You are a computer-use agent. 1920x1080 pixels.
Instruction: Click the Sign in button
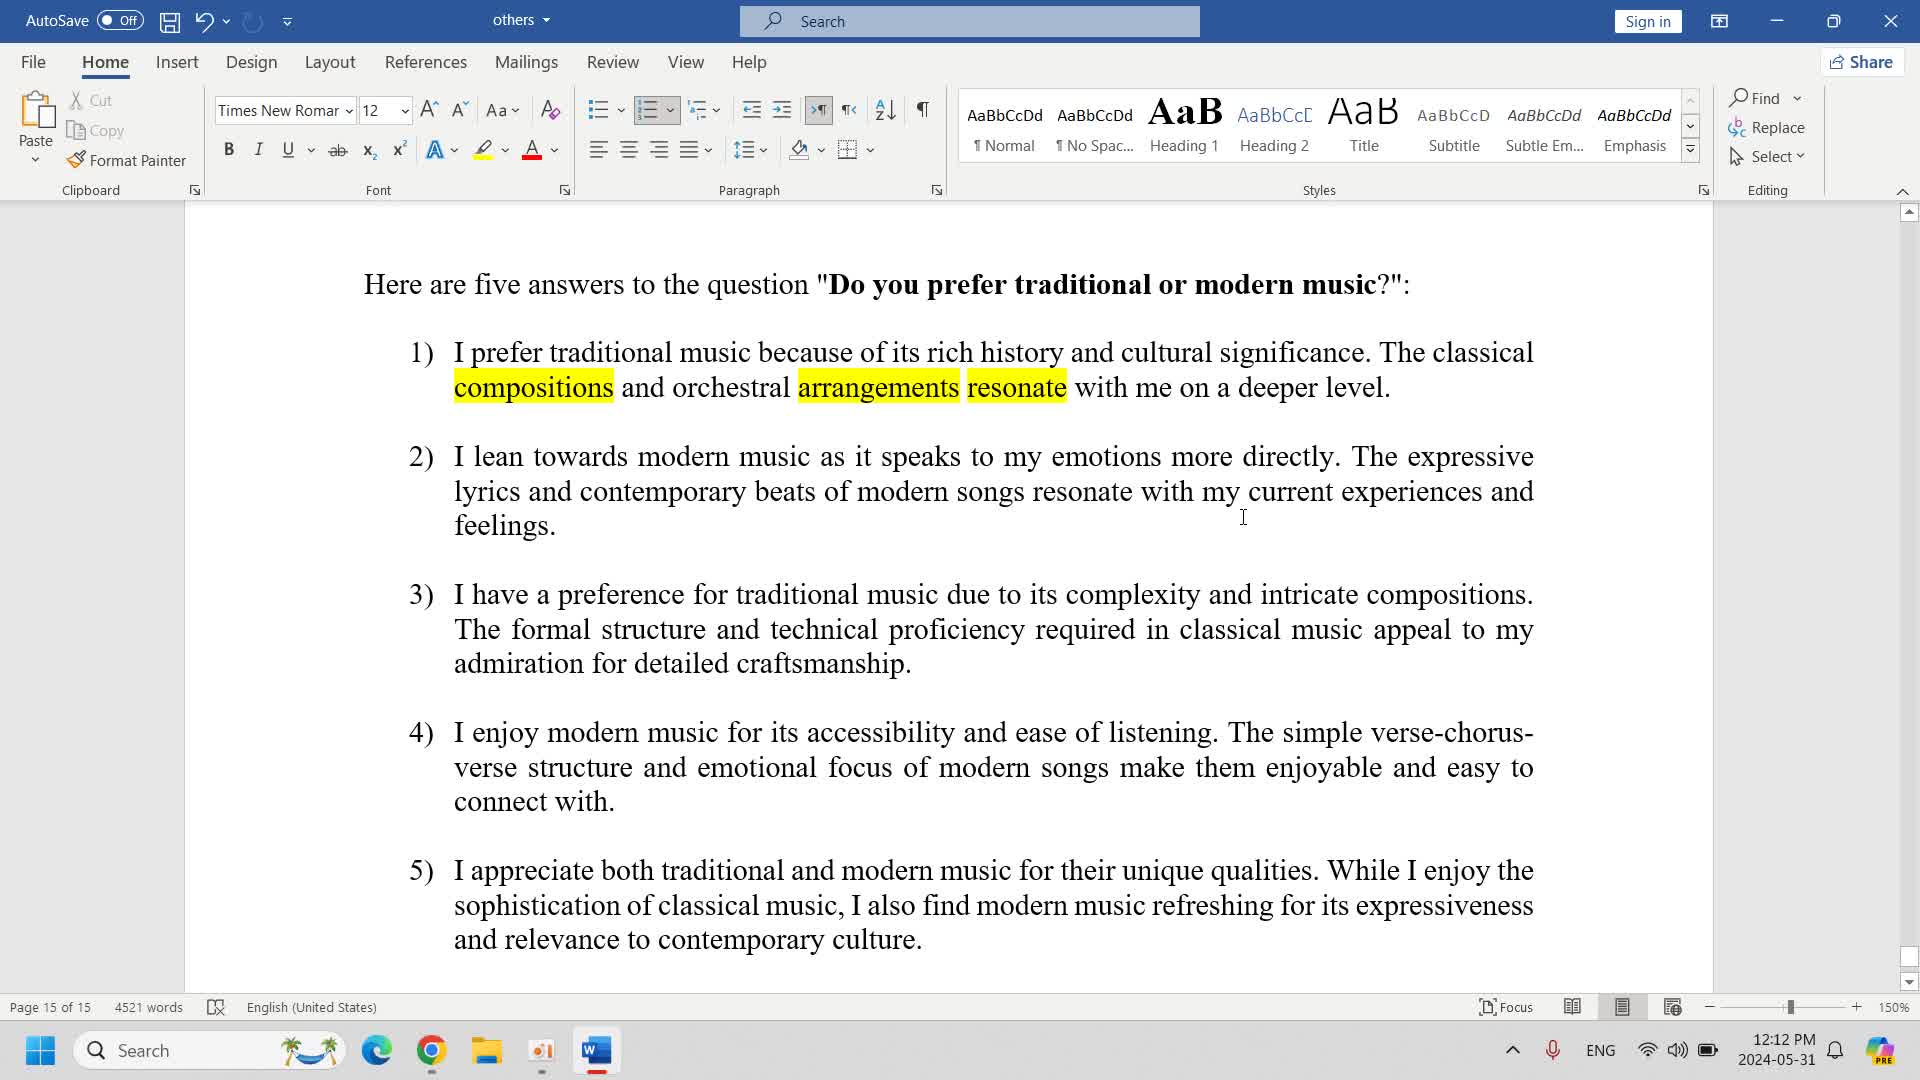point(1647,21)
